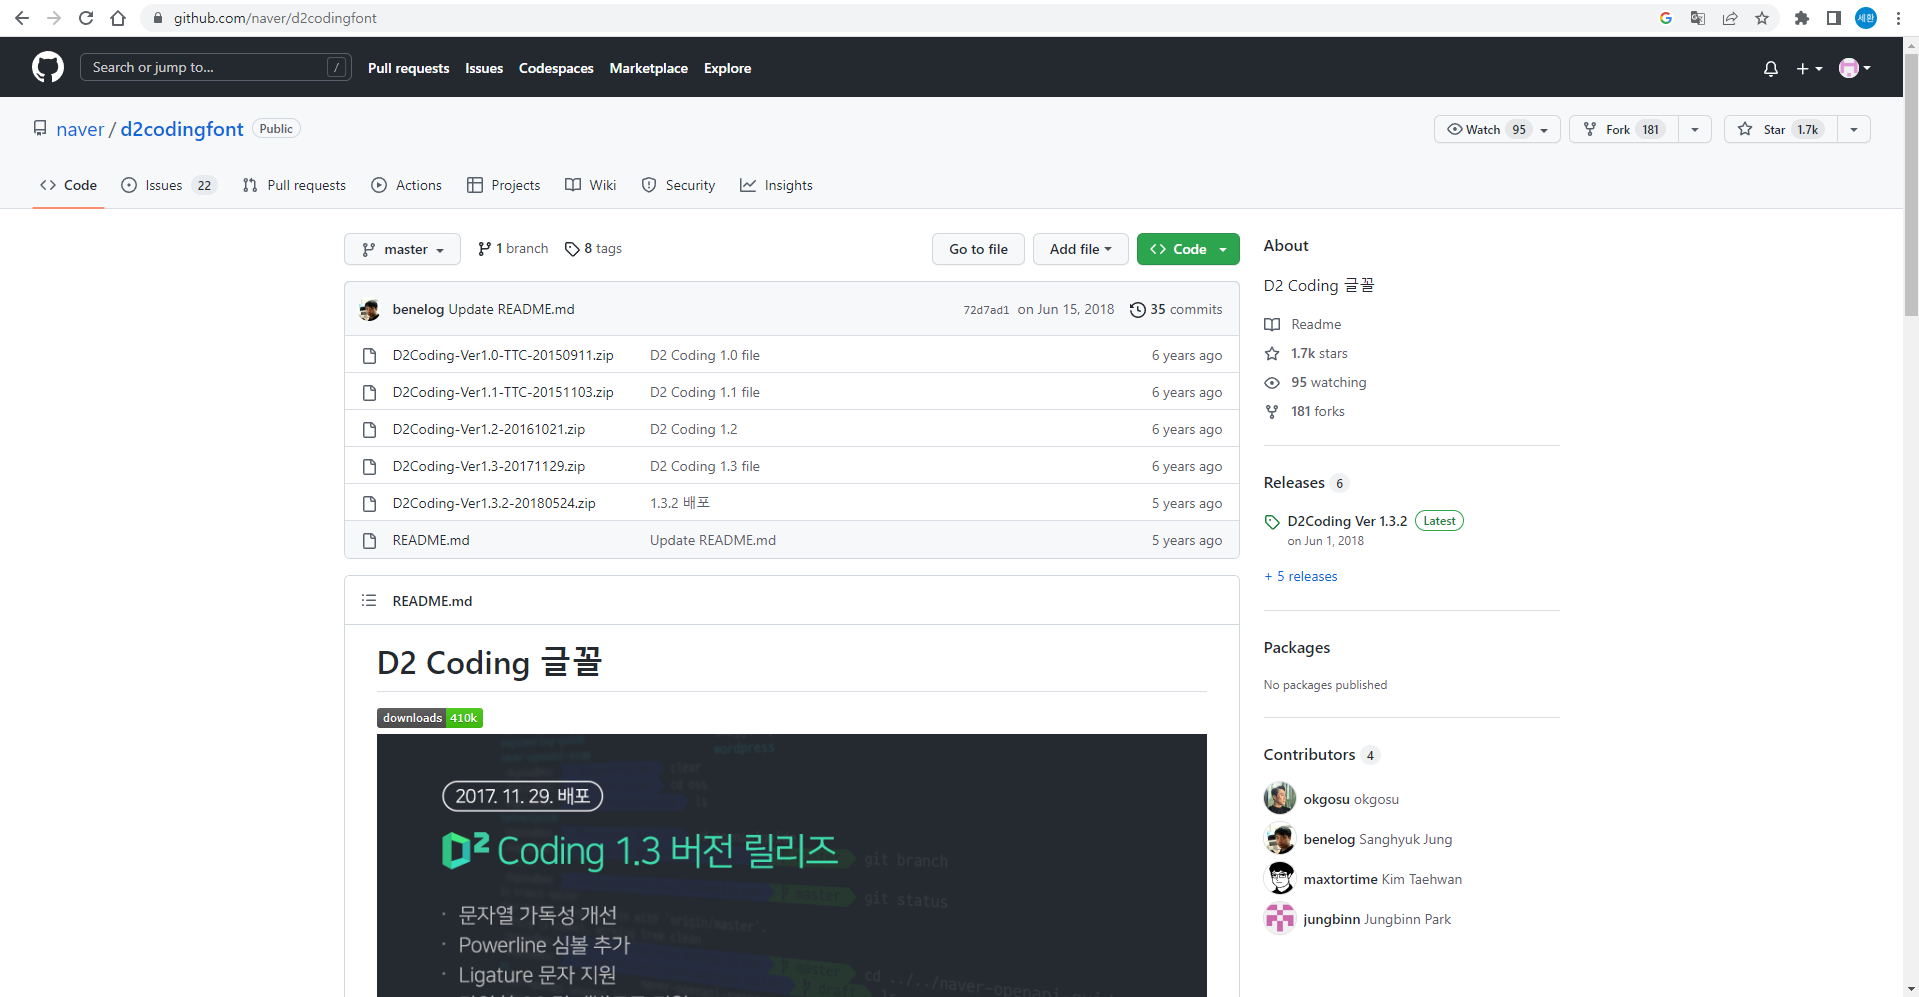
Task: Open the naver owner link
Action: click(80, 129)
